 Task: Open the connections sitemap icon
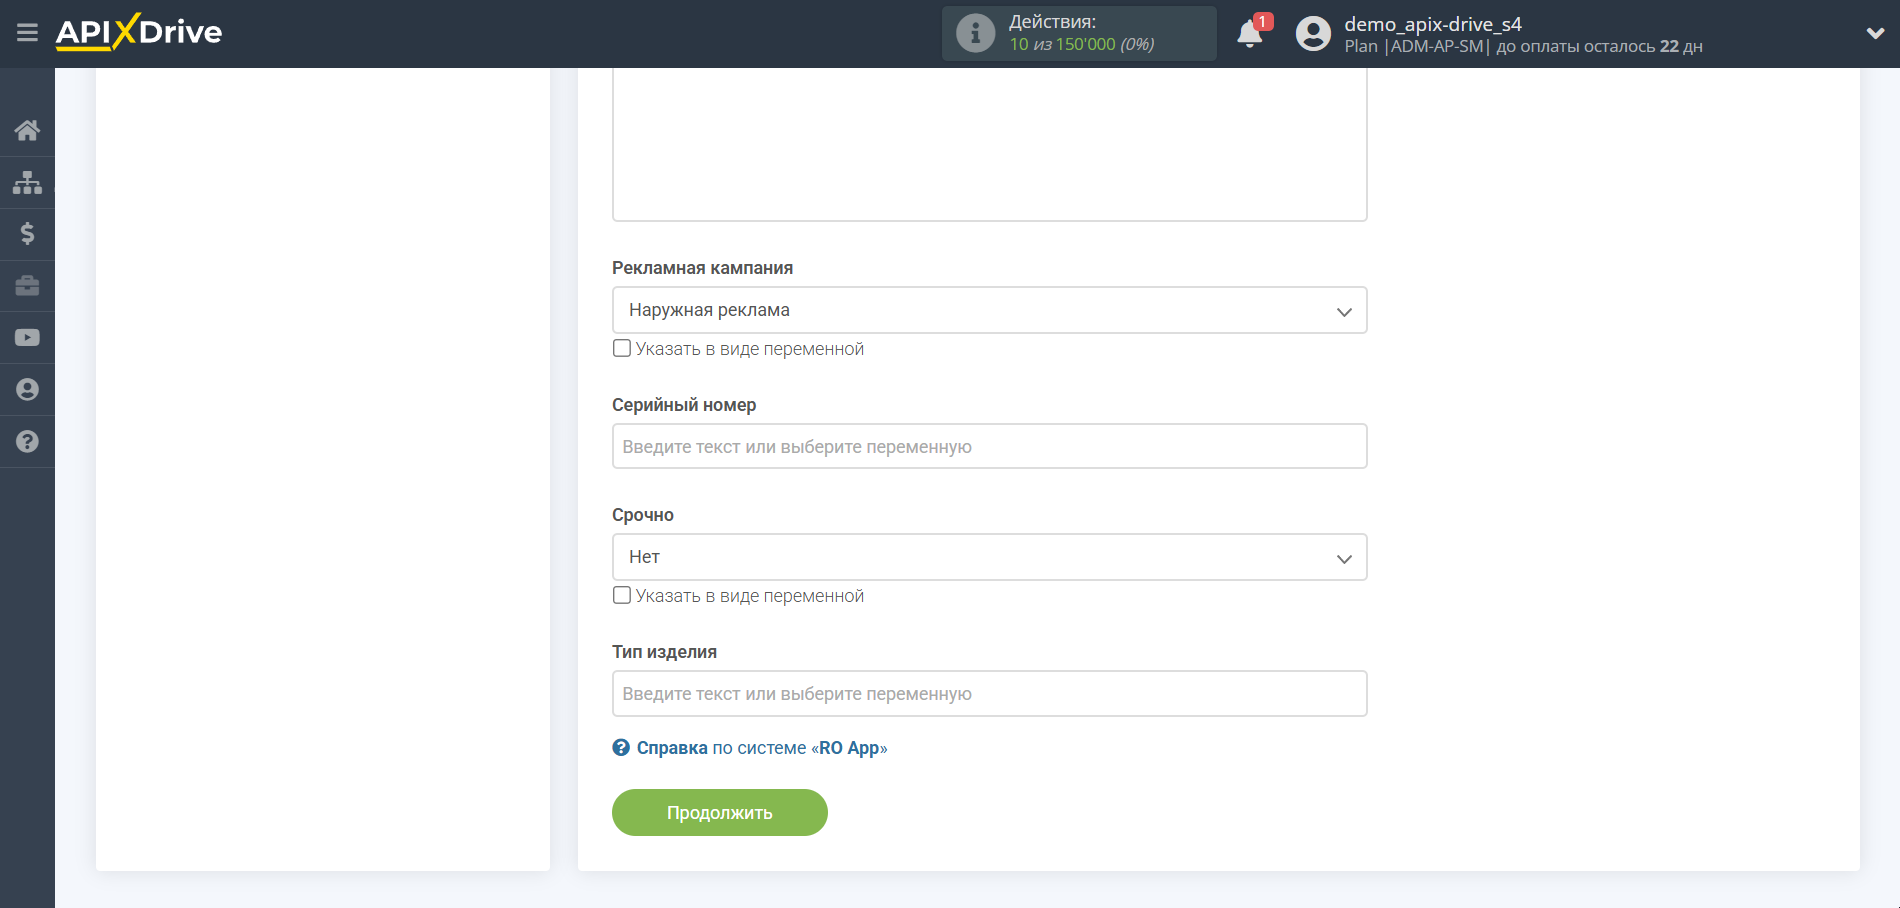(x=27, y=182)
